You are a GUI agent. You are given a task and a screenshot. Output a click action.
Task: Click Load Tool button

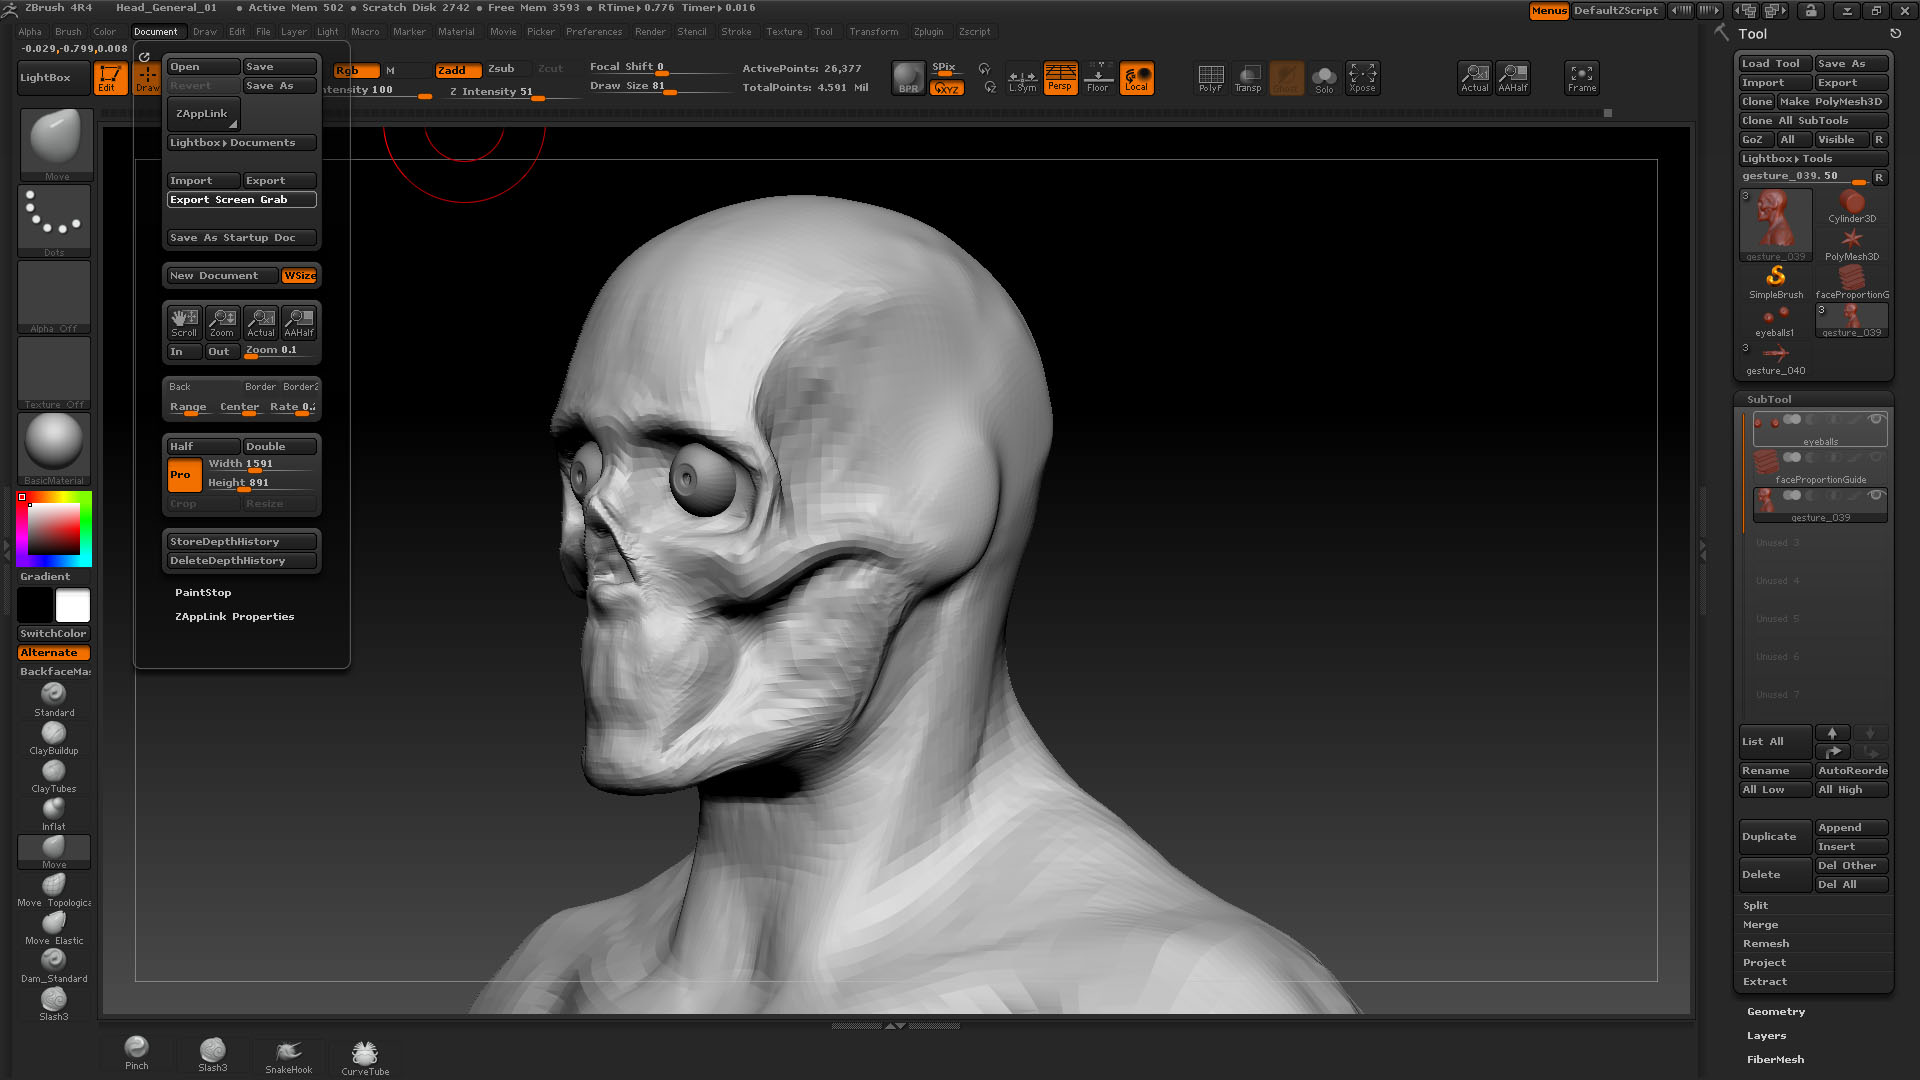[1775, 64]
